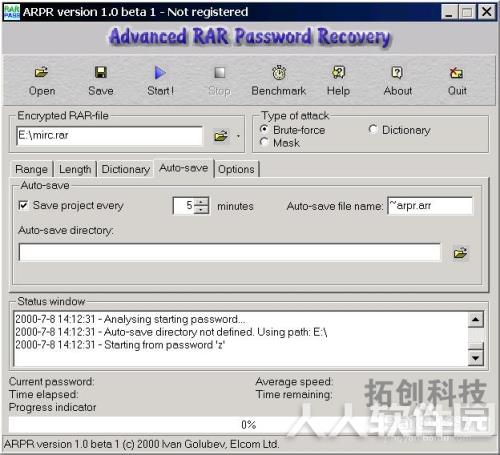The image size is (500, 455).
Task: Toggle the Save project every checkbox
Action: click(23, 205)
